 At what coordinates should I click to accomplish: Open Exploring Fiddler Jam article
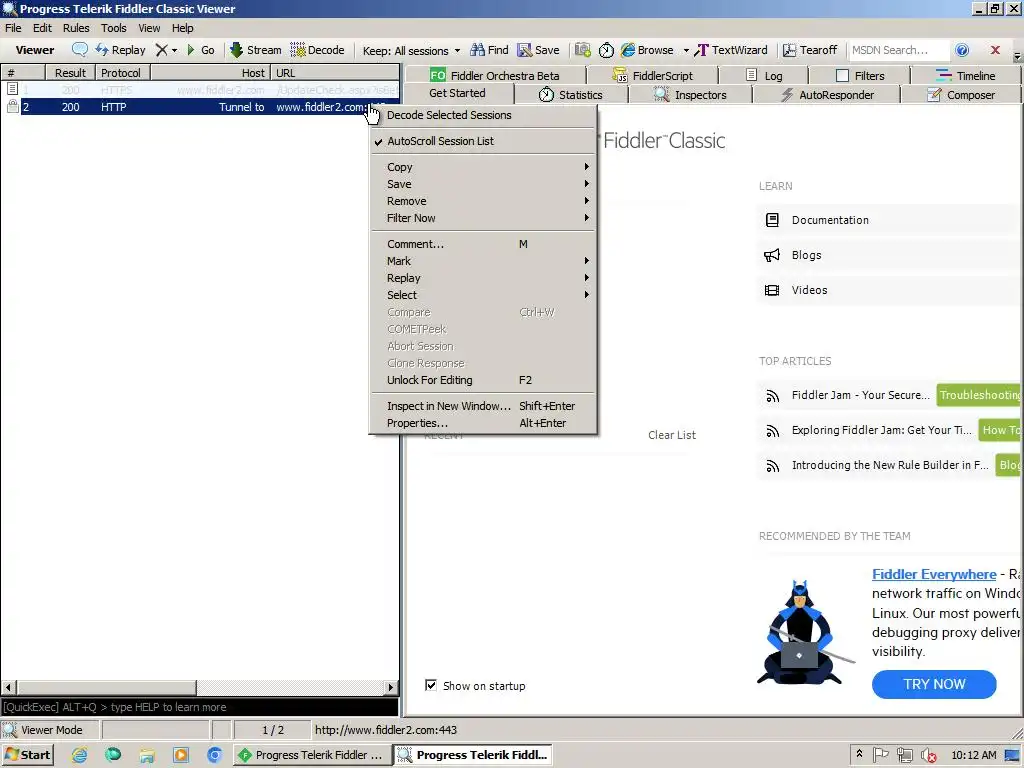pos(881,430)
